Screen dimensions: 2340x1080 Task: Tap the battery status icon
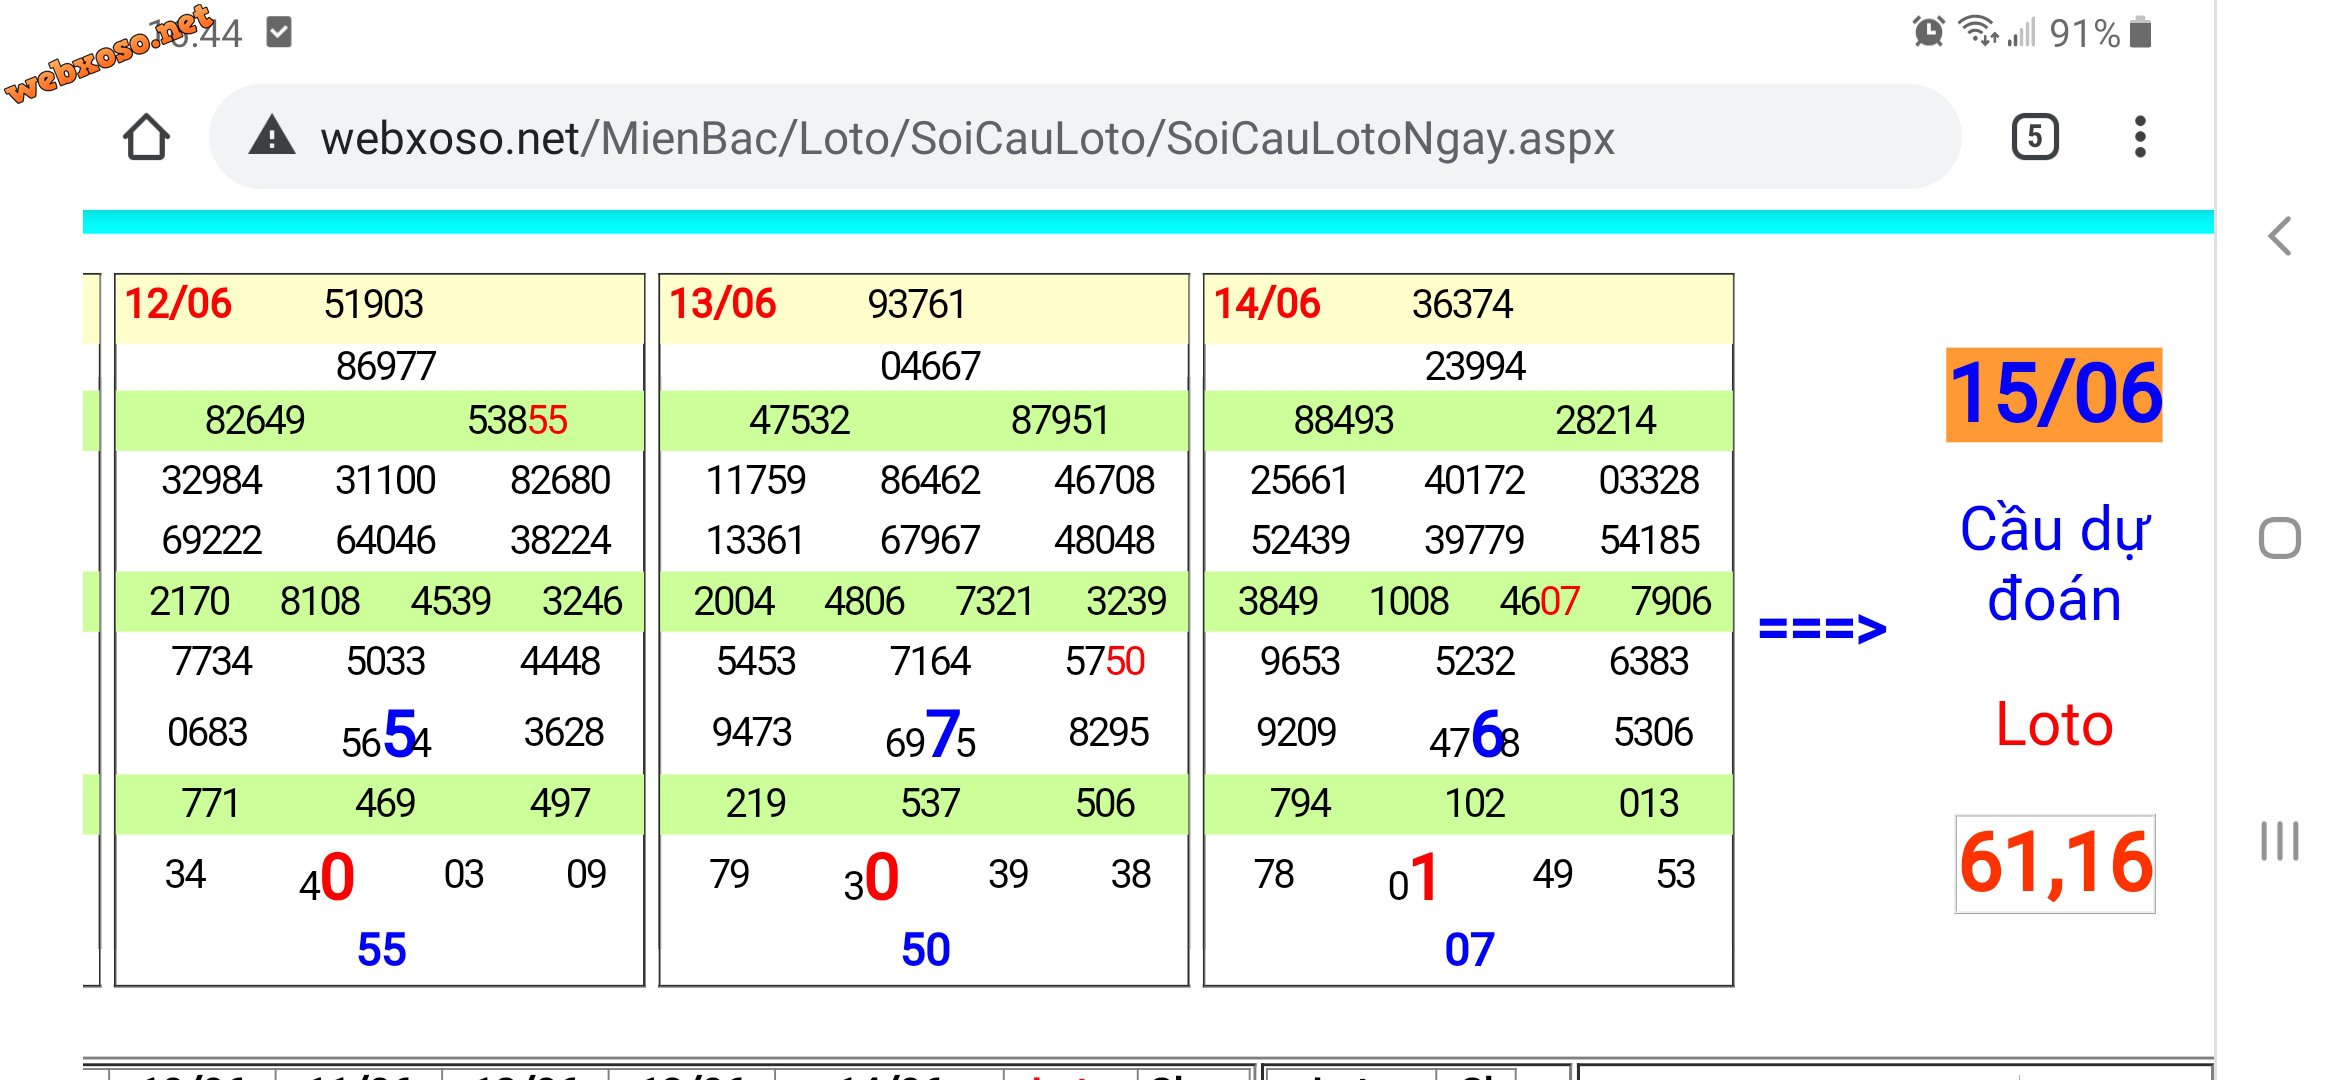point(2140,32)
